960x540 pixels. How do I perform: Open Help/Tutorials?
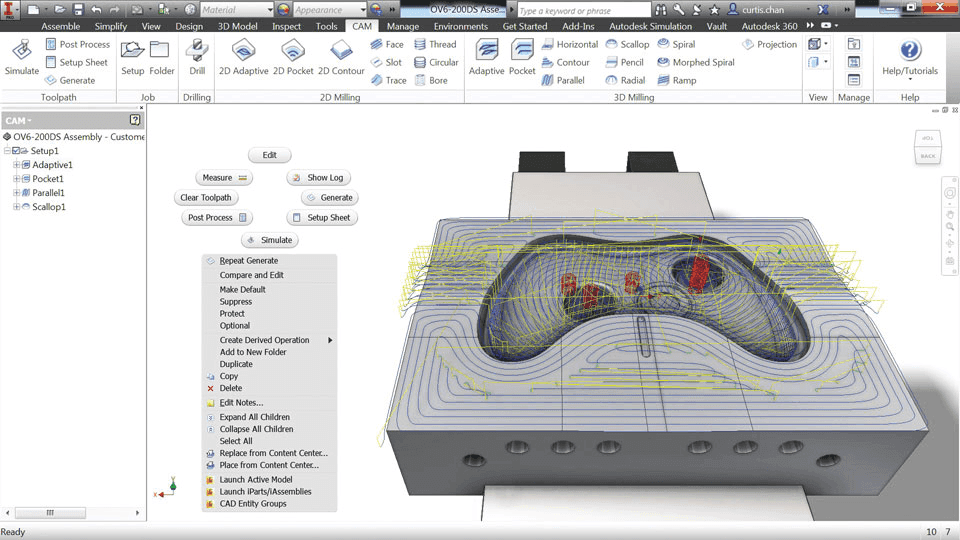(x=910, y=58)
